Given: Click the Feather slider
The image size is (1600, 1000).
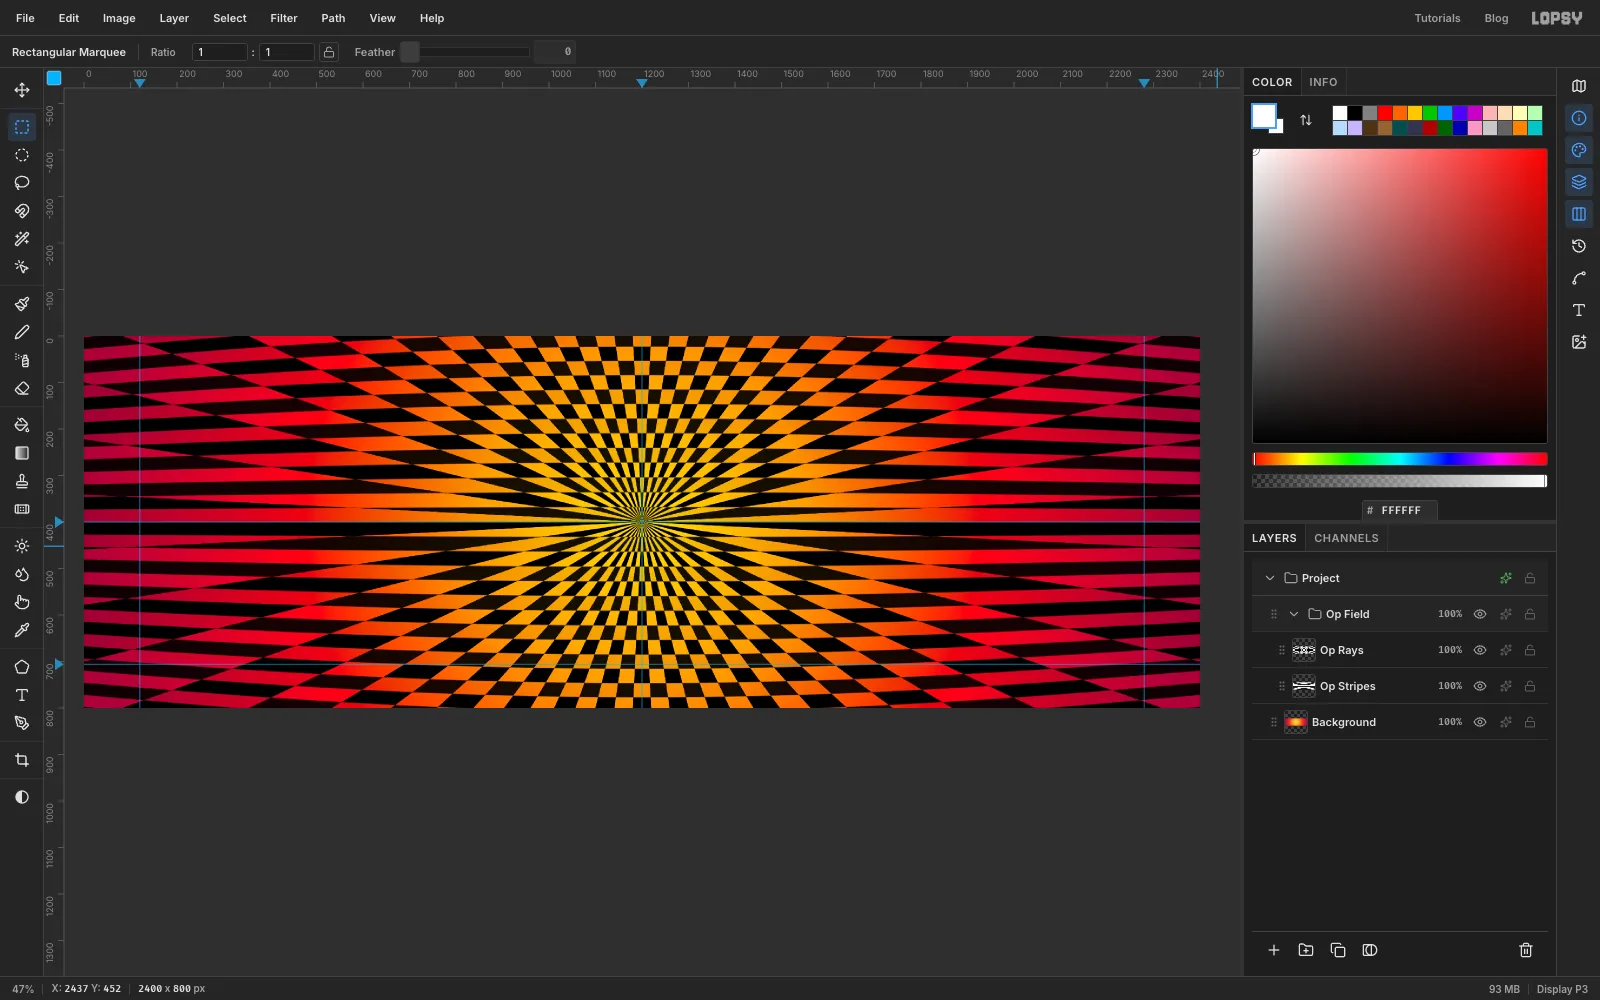Looking at the screenshot, I should pyautogui.click(x=465, y=52).
